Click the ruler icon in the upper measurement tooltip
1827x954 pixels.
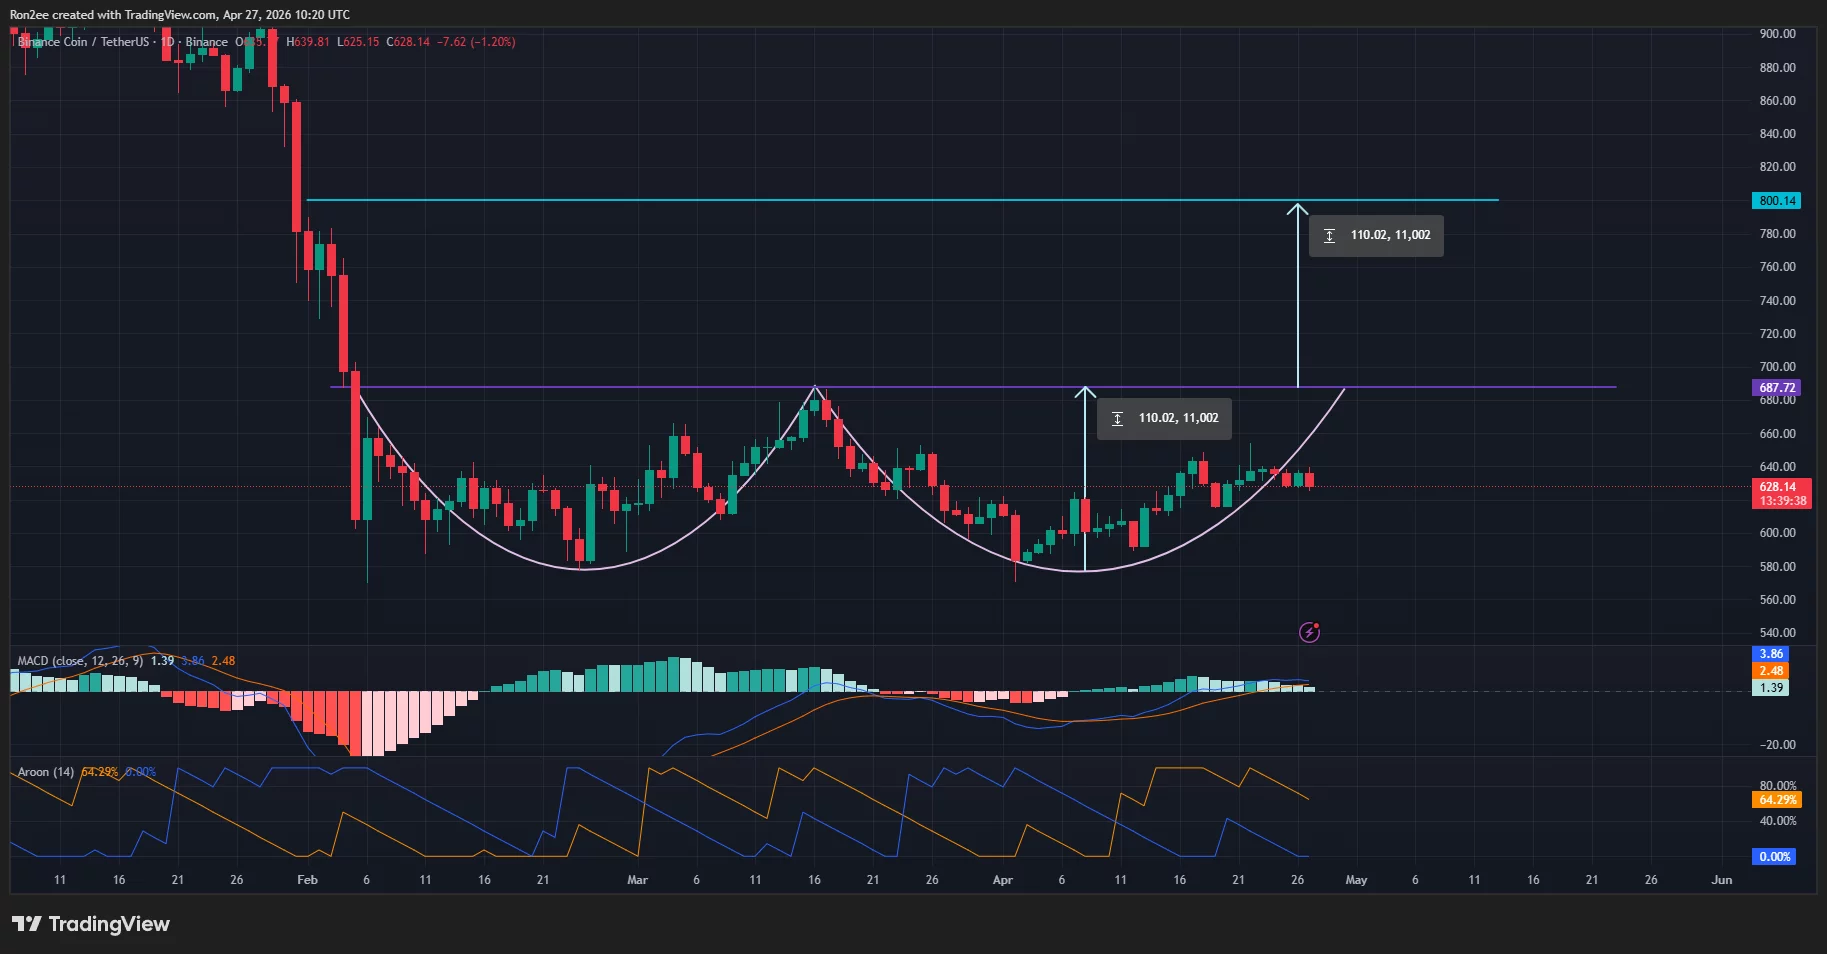tap(1330, 235)
